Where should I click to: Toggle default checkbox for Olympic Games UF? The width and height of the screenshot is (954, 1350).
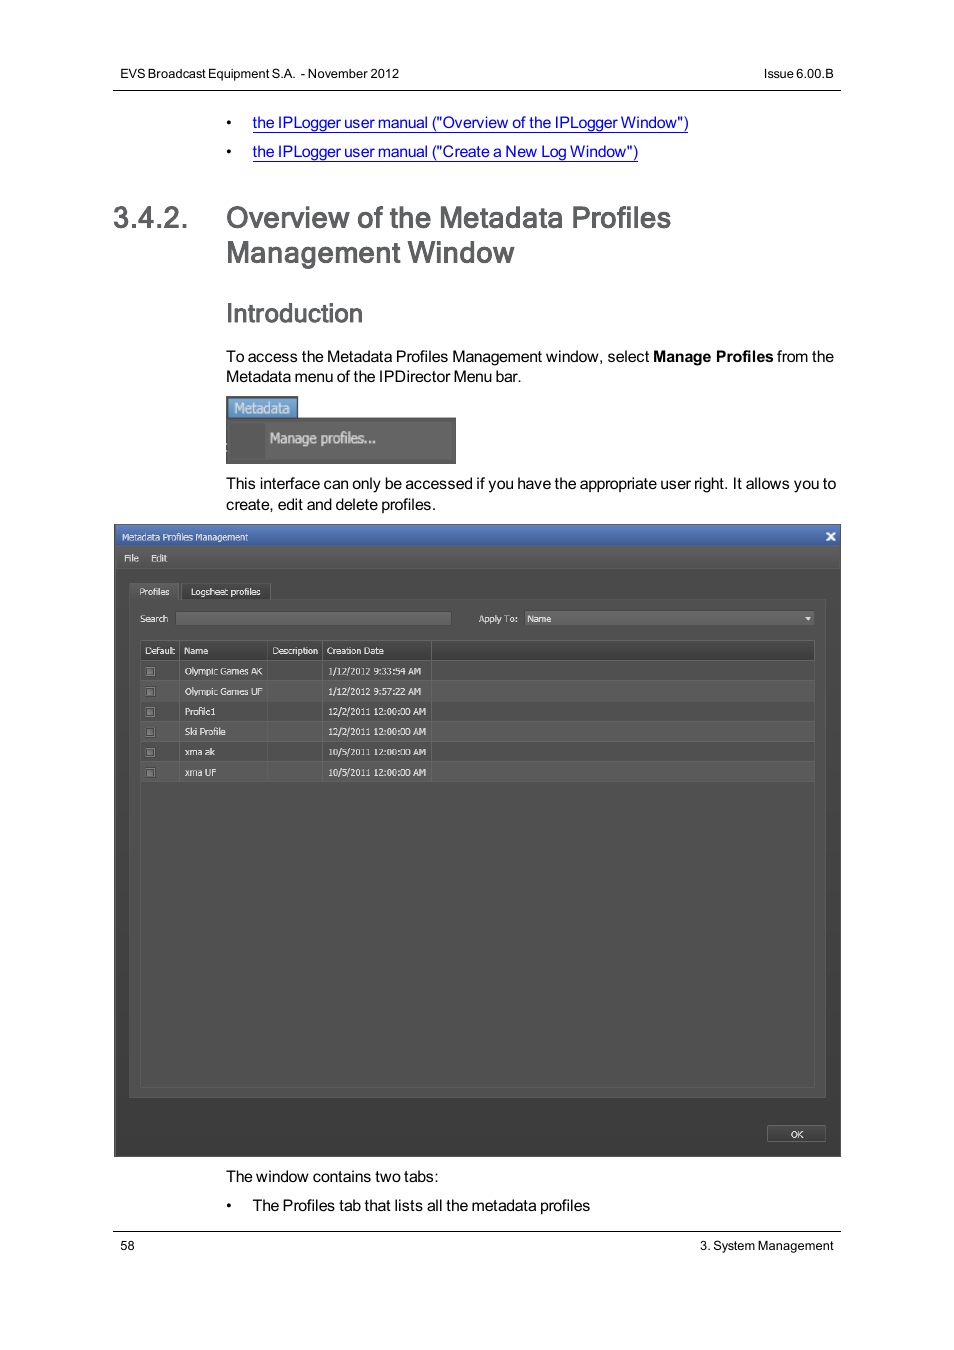point(150,692)
